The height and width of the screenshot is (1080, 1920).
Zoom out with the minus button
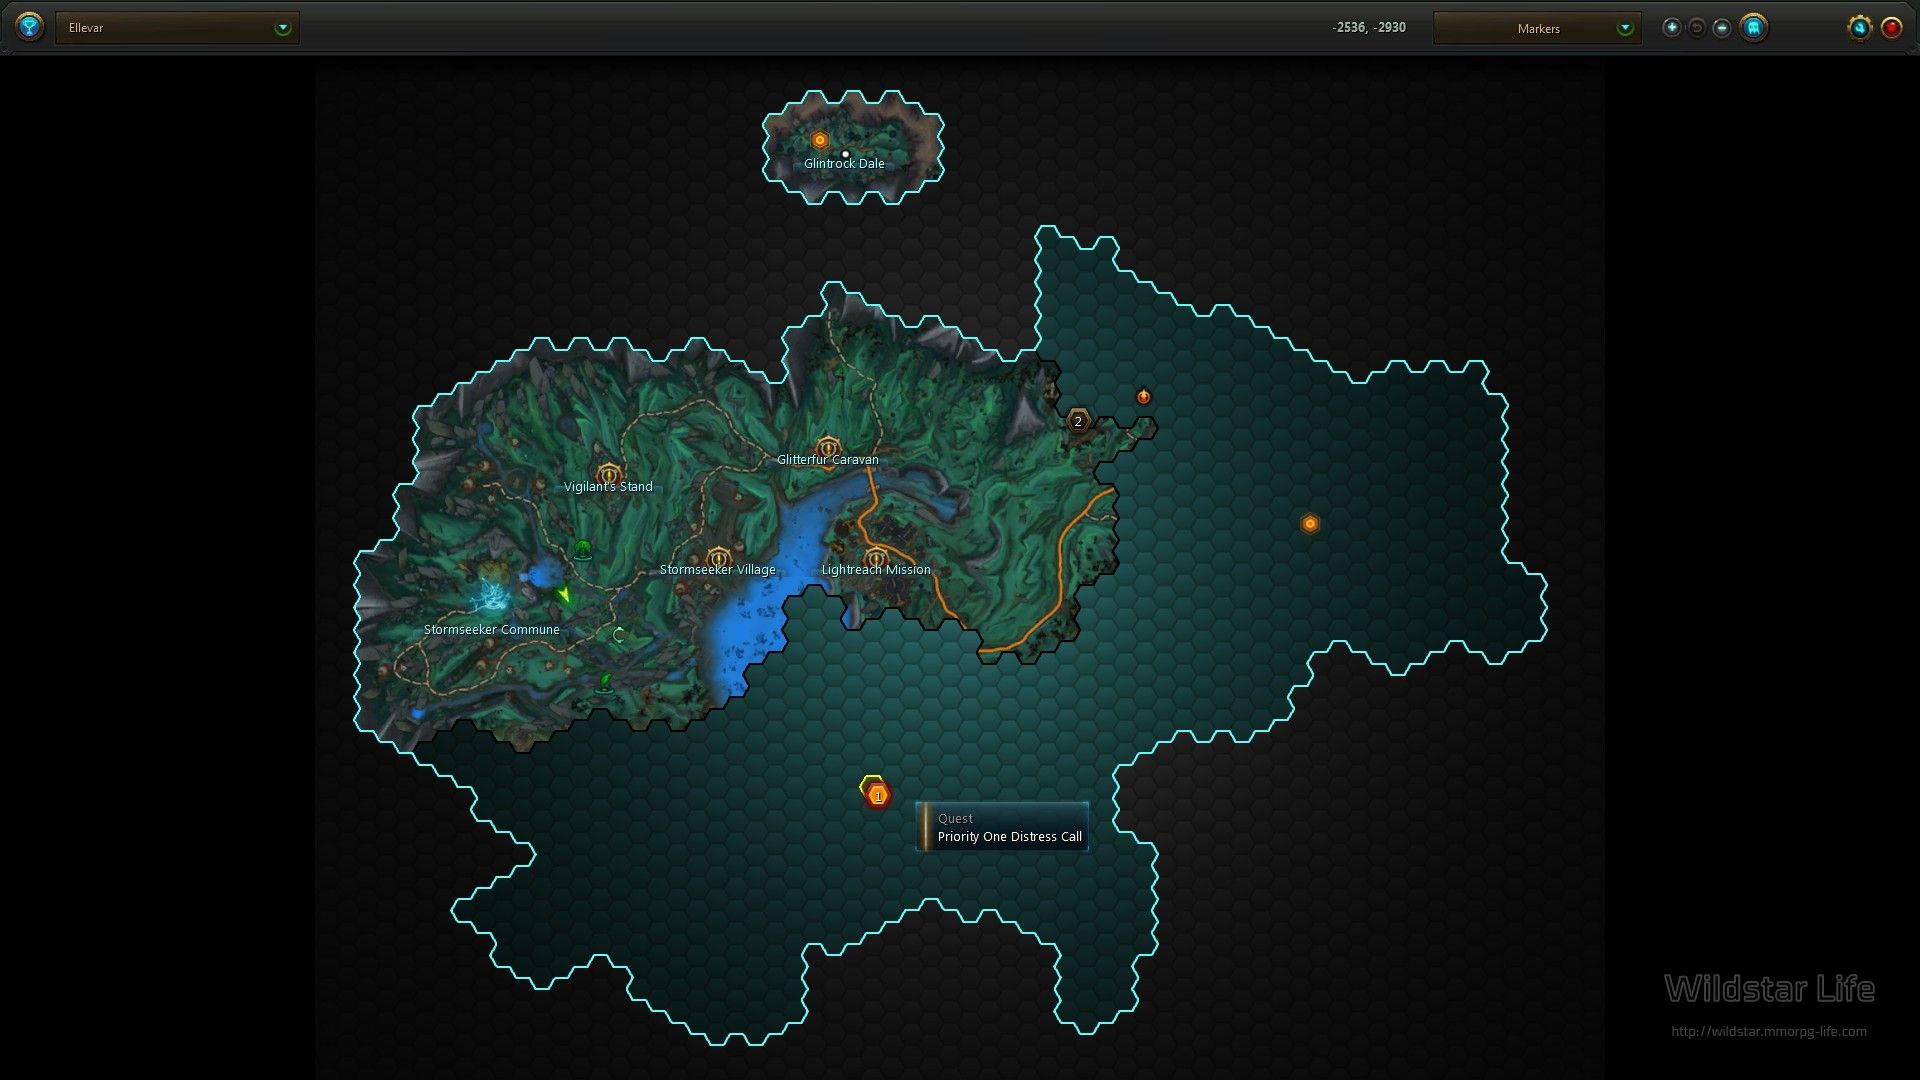(1722, 28)
